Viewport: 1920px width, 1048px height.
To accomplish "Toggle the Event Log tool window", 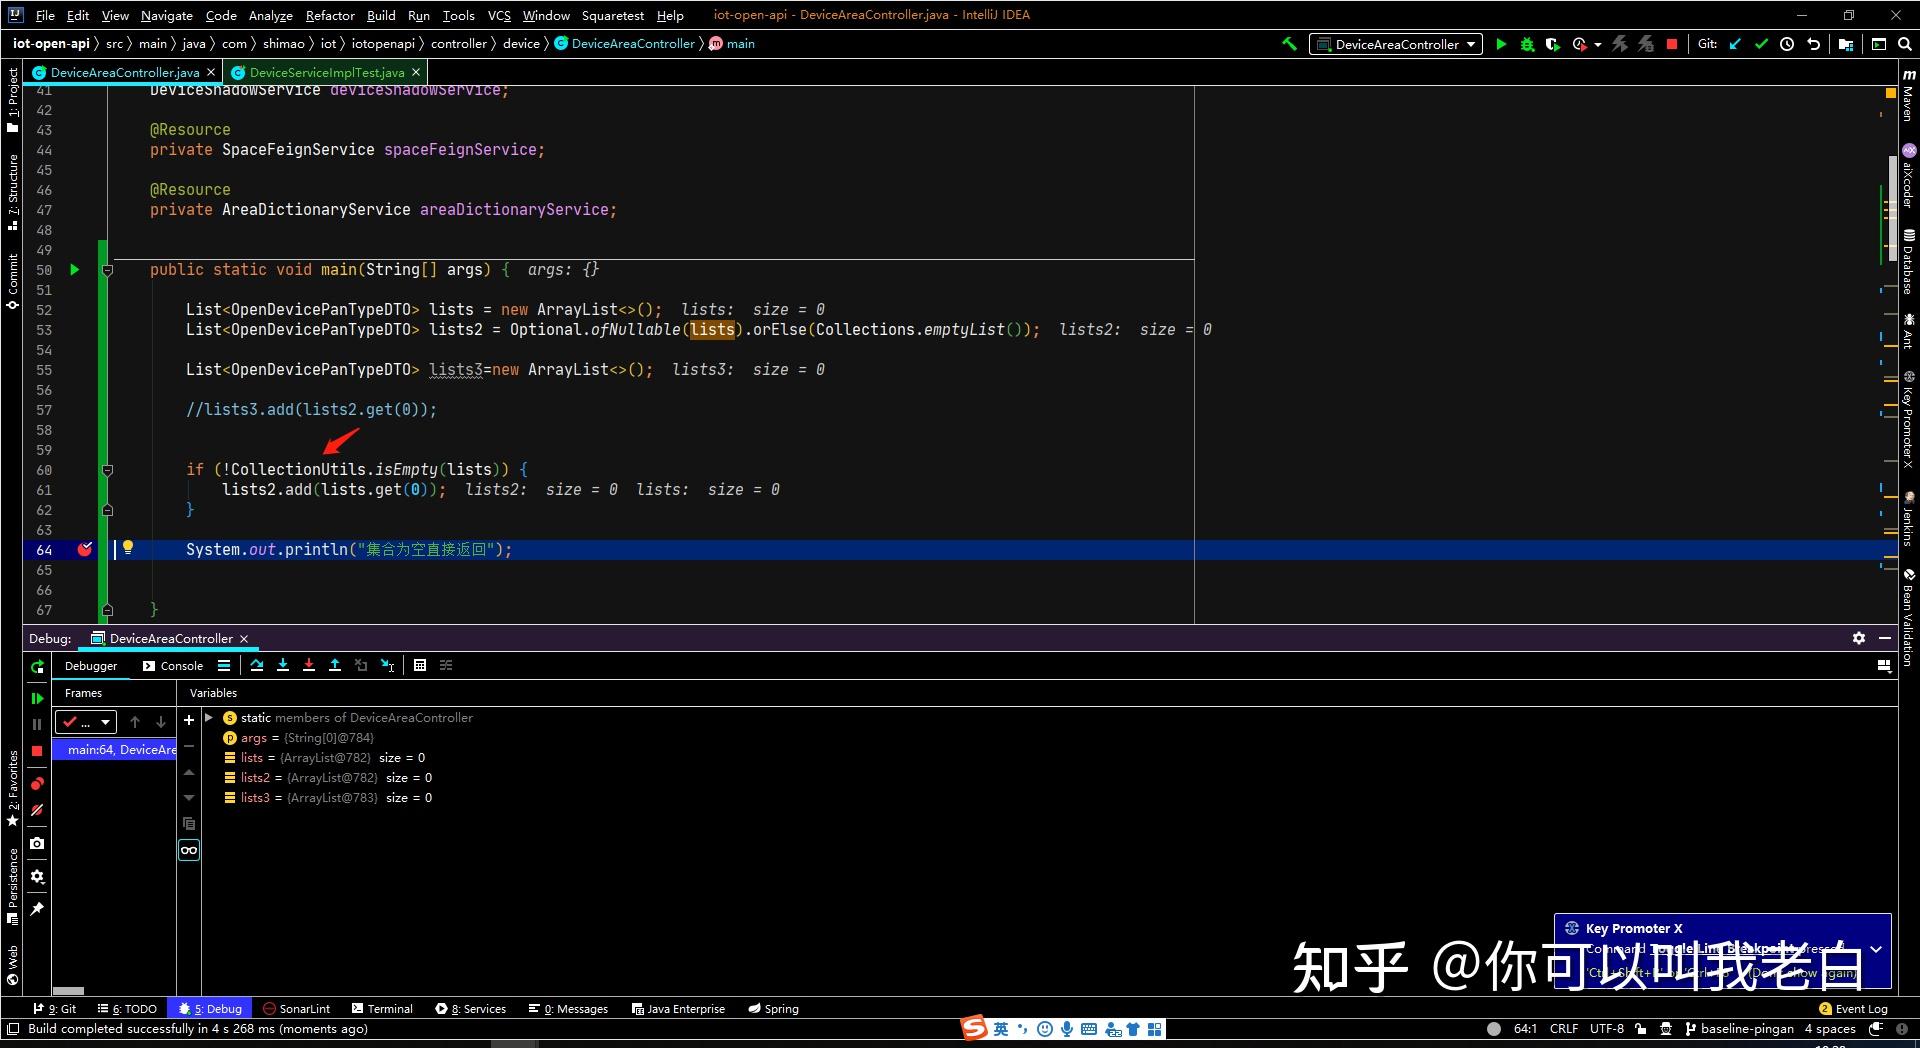I will point(1853,1008).
